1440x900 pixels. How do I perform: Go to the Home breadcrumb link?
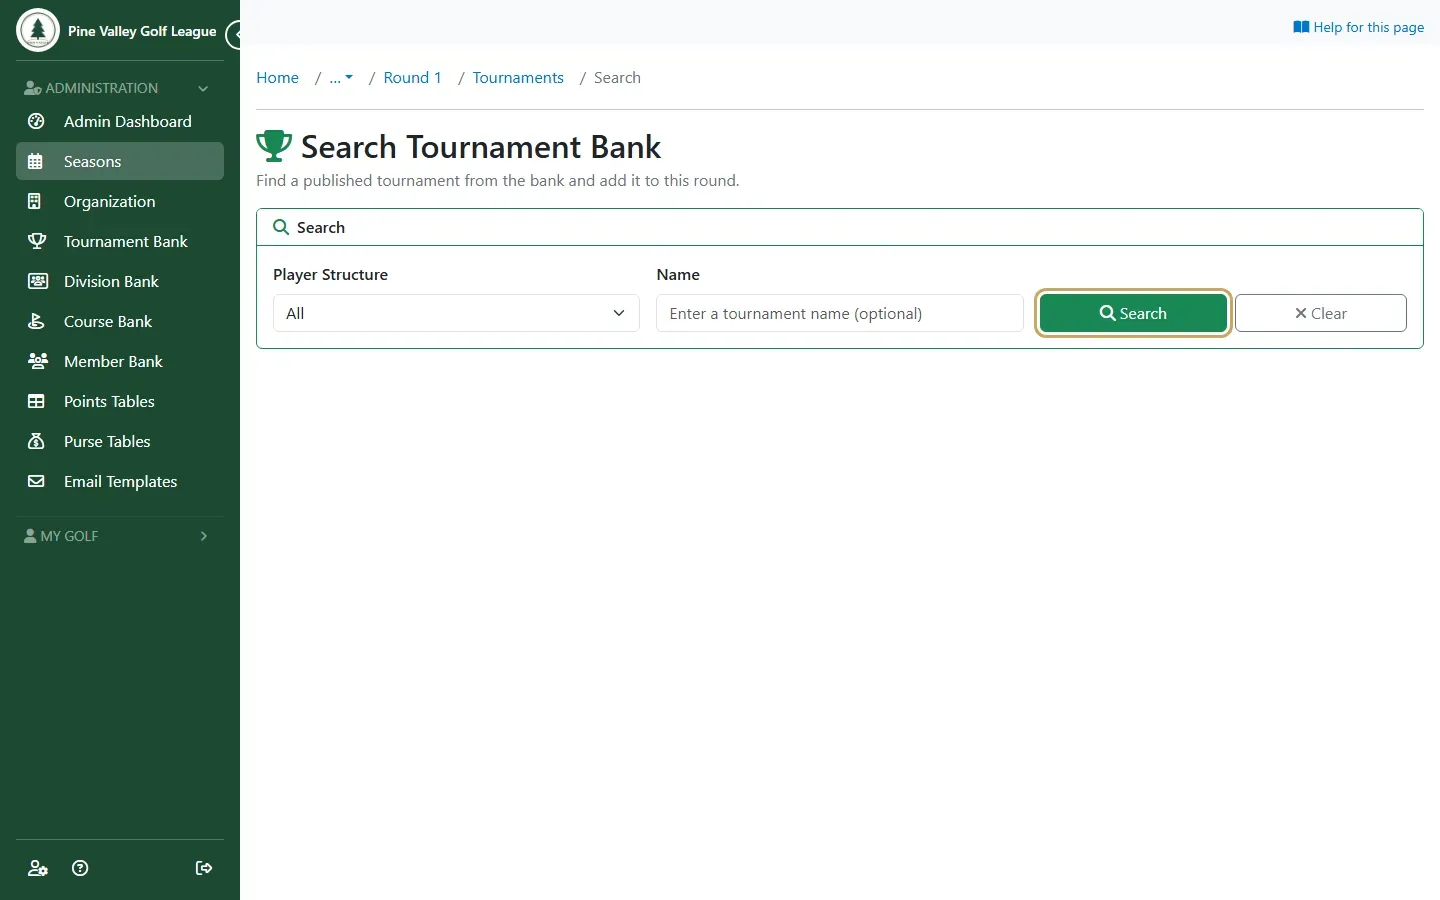[277, 78]
